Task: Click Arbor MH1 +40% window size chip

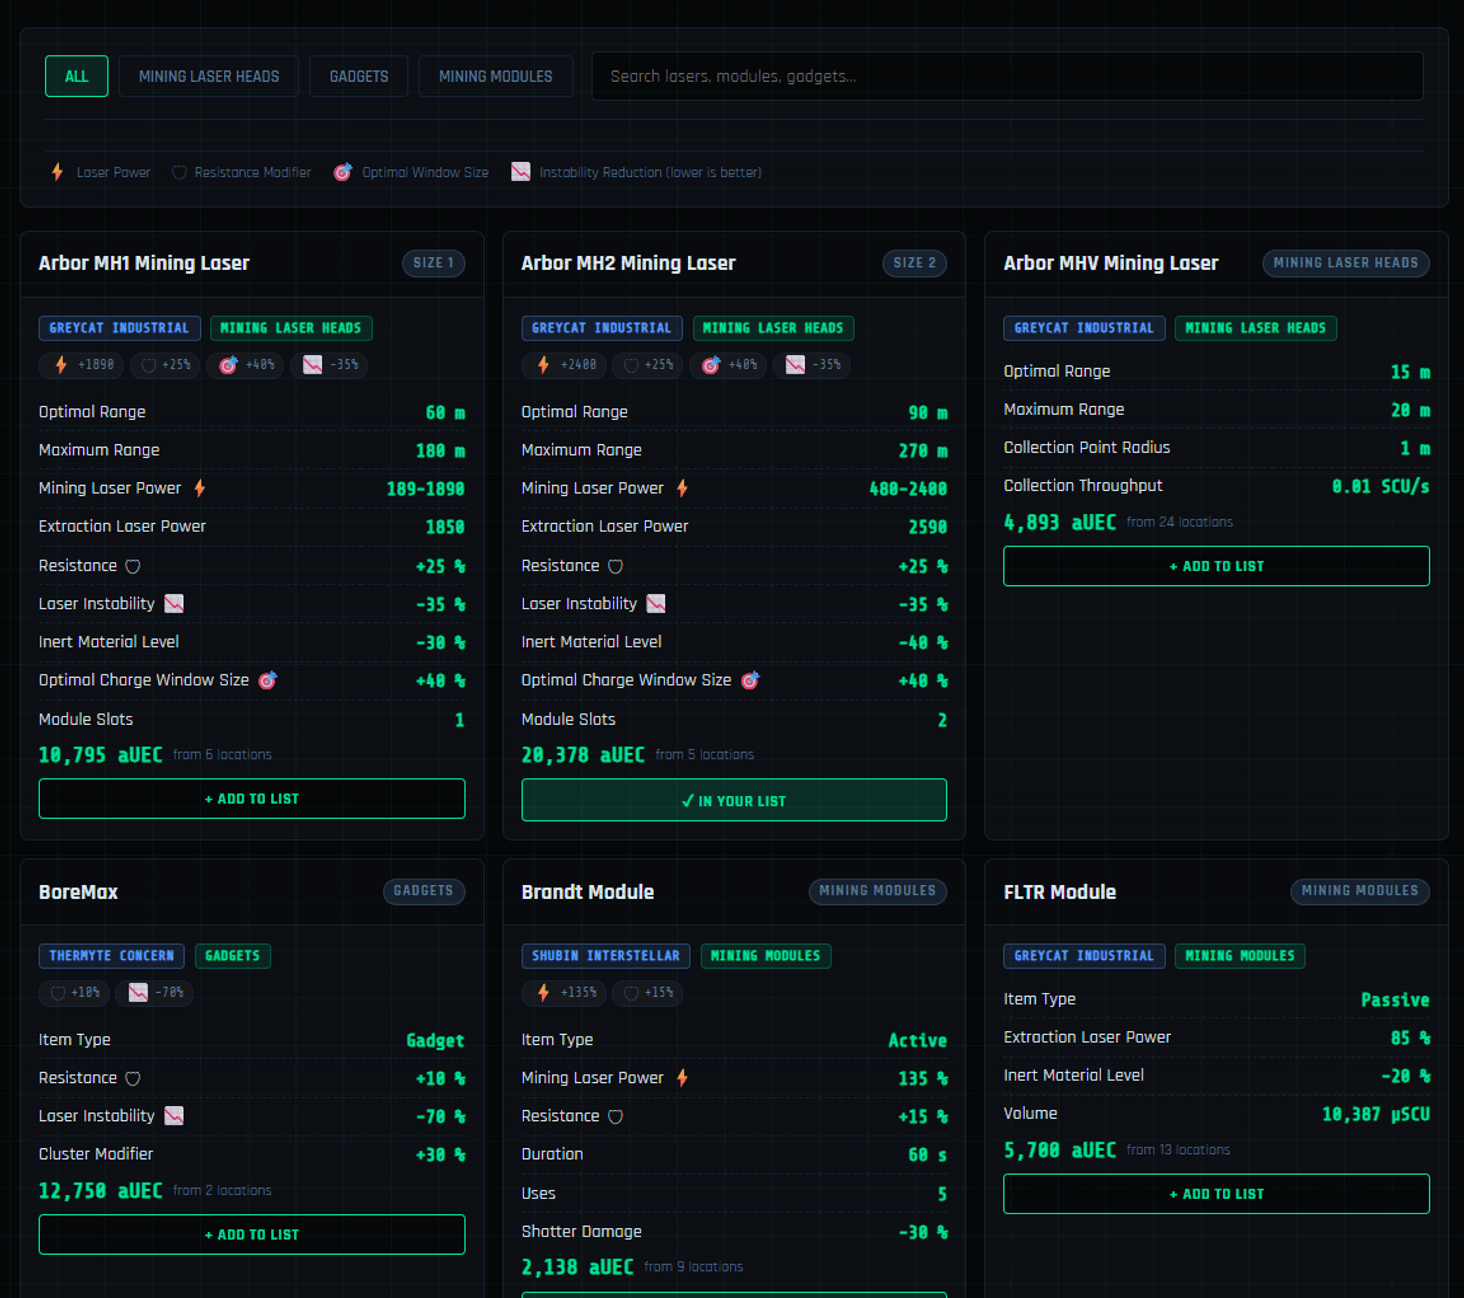Action: (x=246, y=365)
